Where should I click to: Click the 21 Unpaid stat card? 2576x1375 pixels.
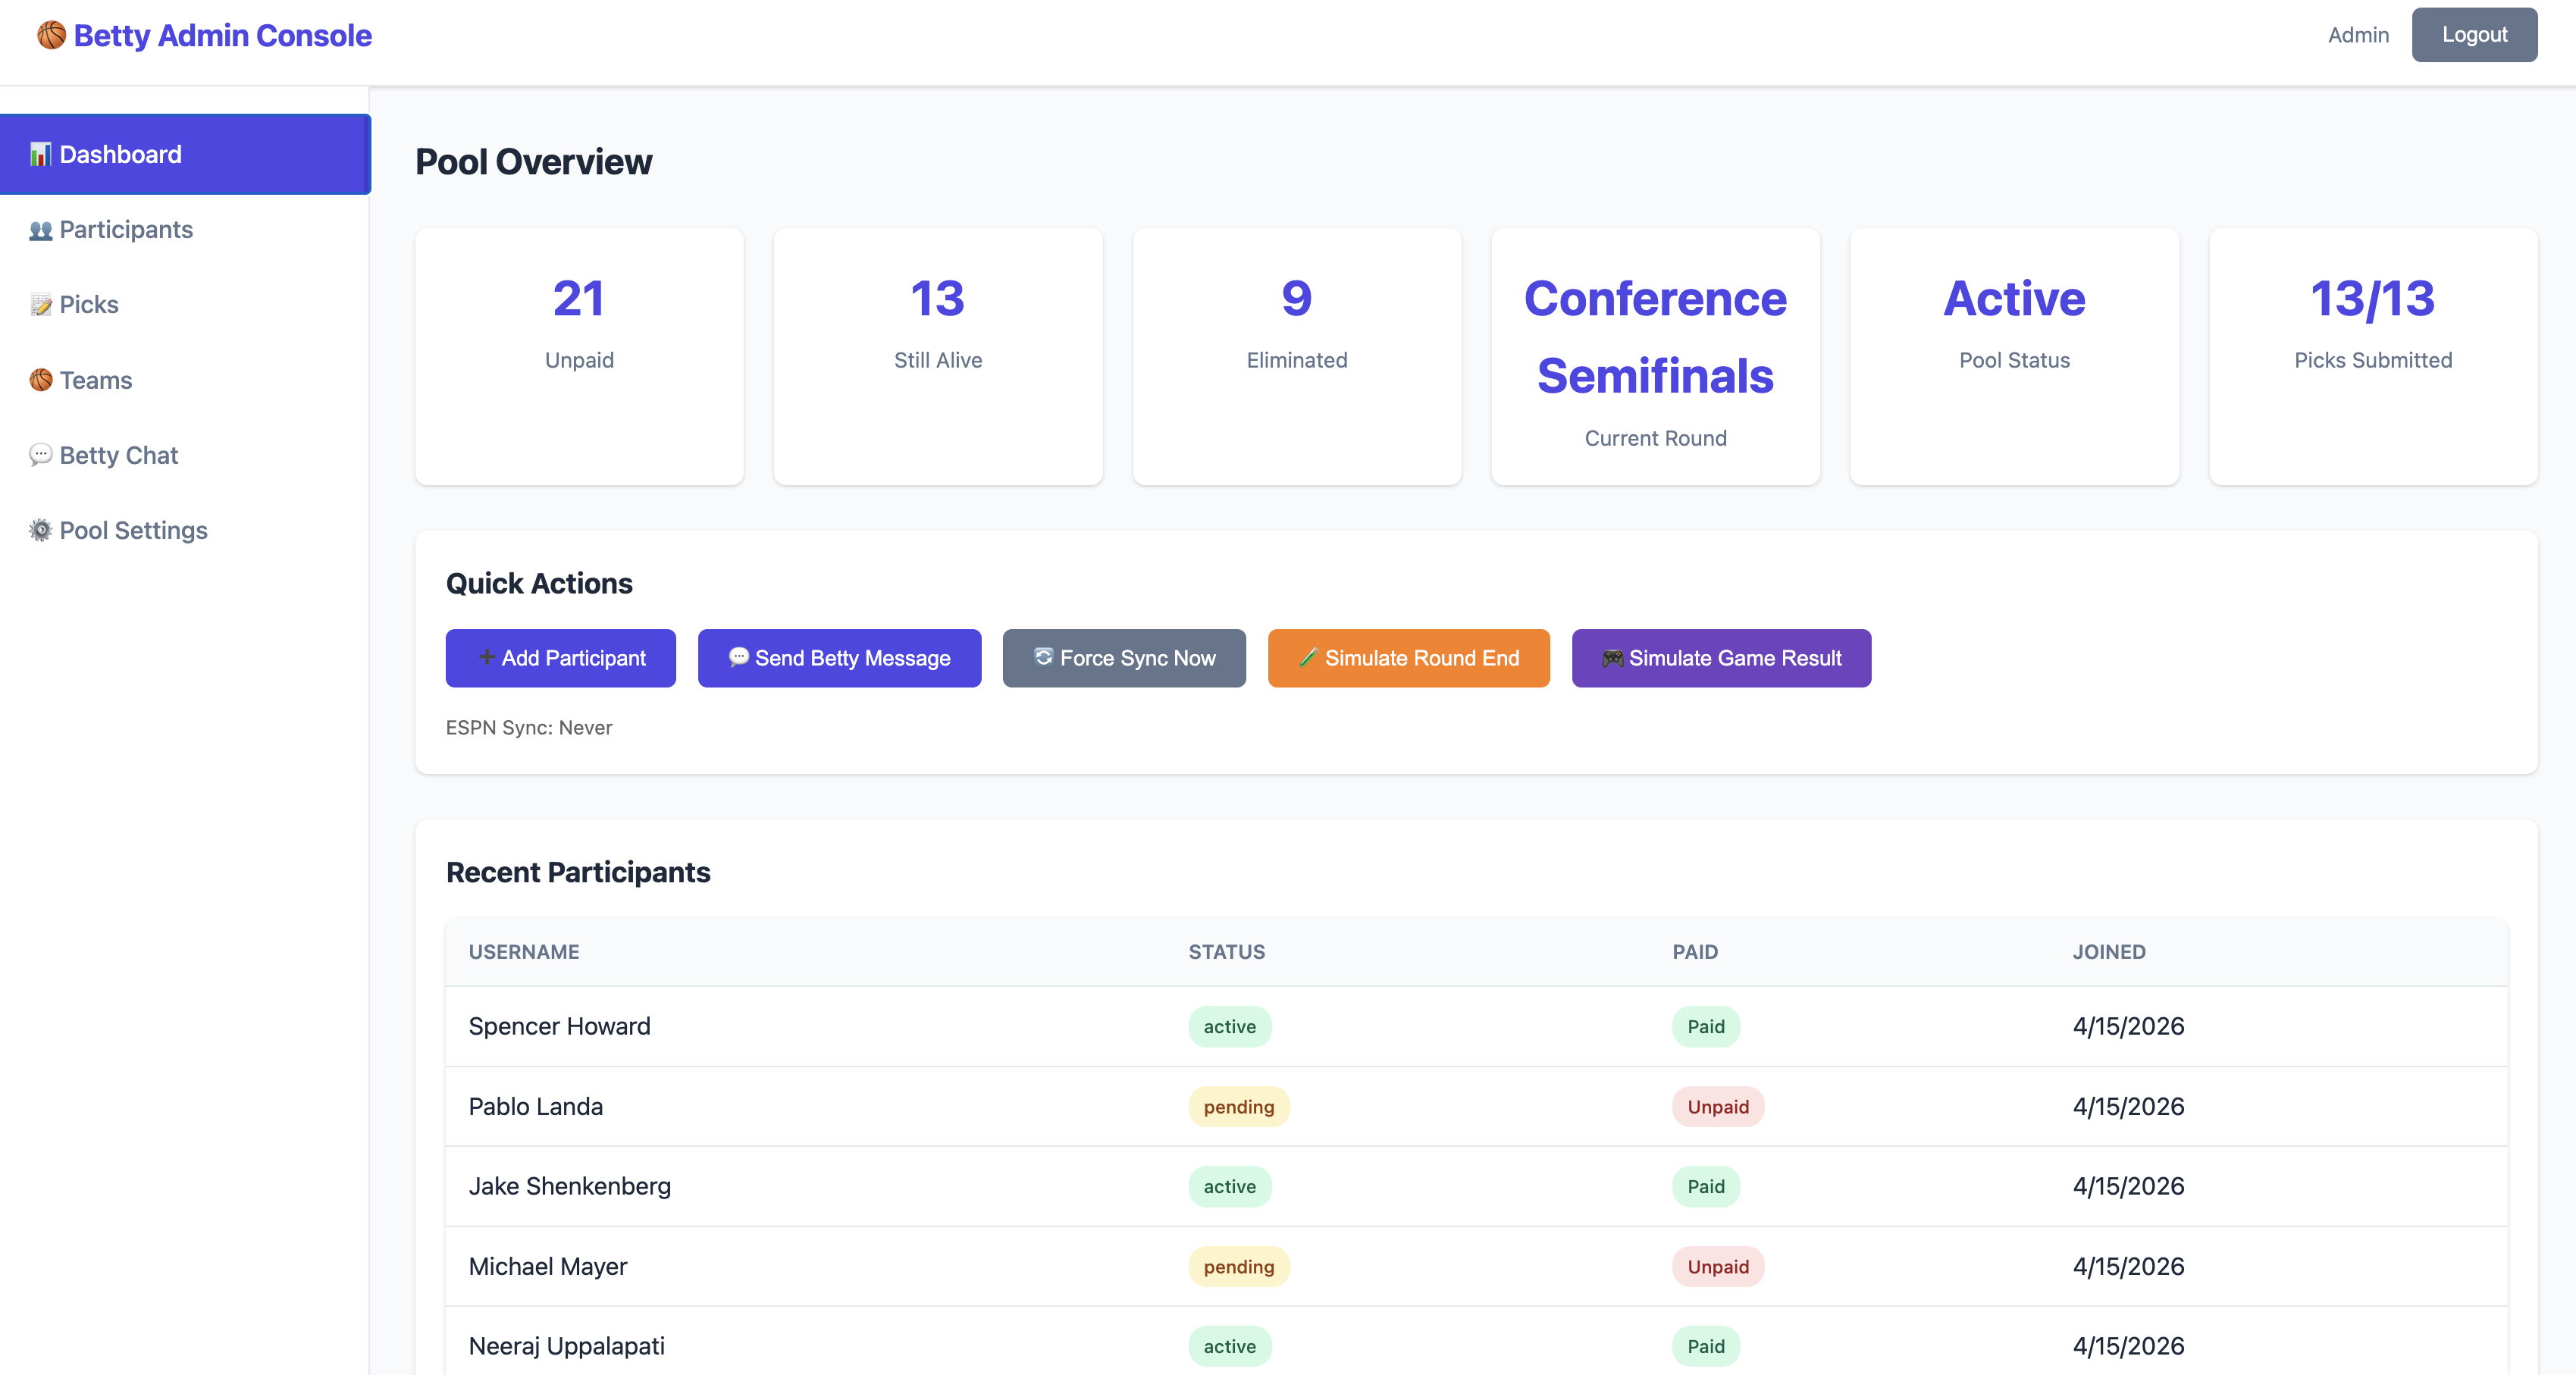[x=579, y=357]
